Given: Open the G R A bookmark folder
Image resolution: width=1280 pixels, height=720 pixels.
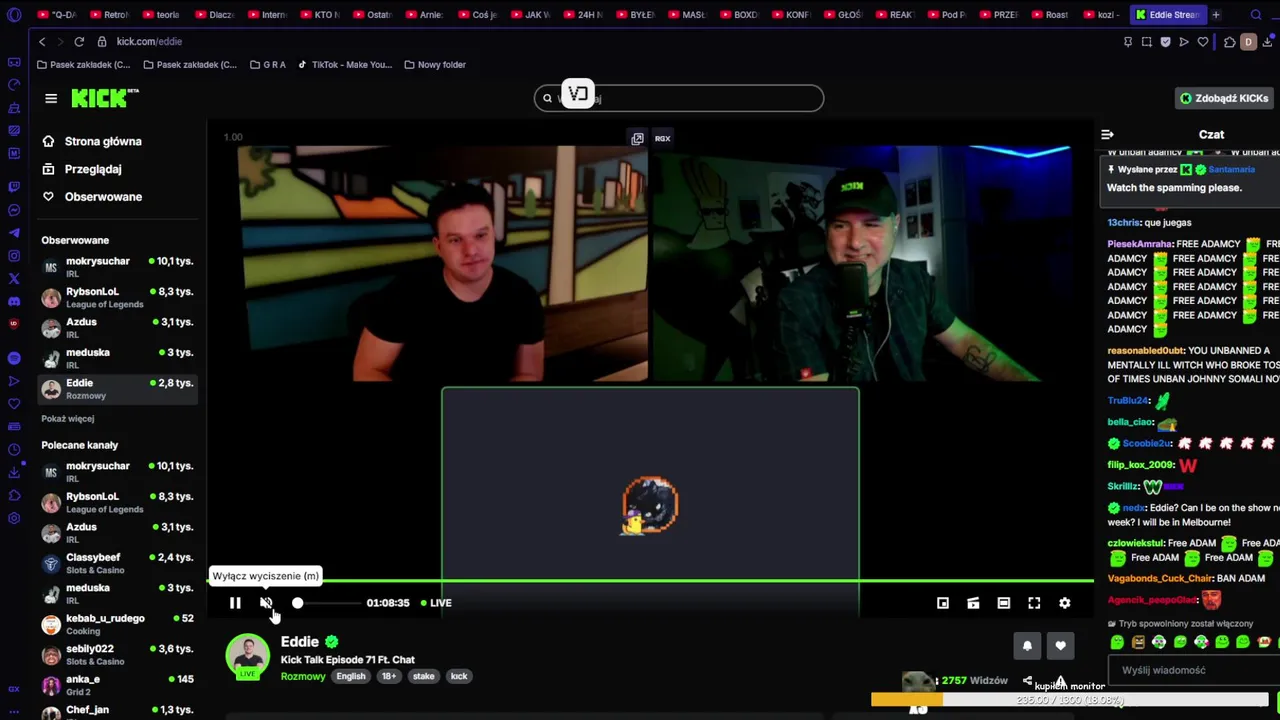Looking at the screenshot, I should coord(266,65).
